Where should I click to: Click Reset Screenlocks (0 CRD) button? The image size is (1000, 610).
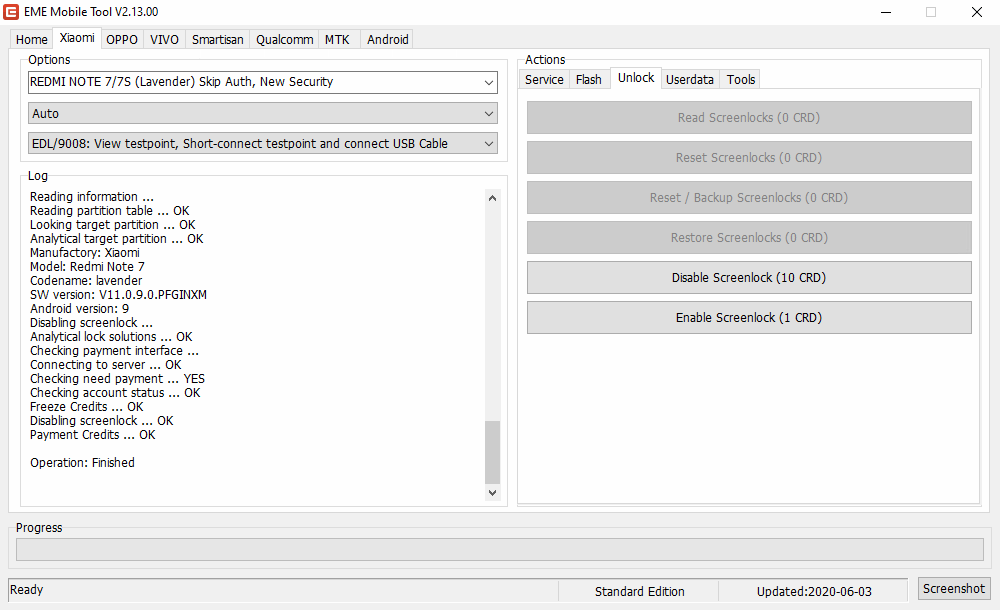point(749,158)
